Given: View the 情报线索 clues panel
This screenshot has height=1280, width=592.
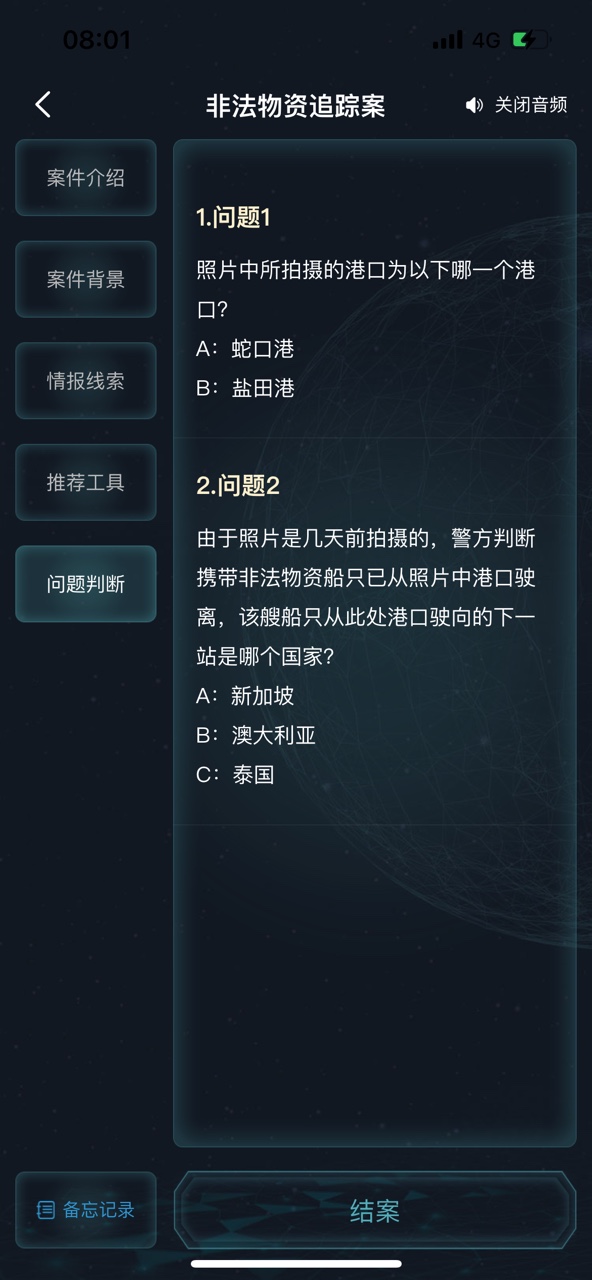Looking at the screenshot, I should pos(85,381).
